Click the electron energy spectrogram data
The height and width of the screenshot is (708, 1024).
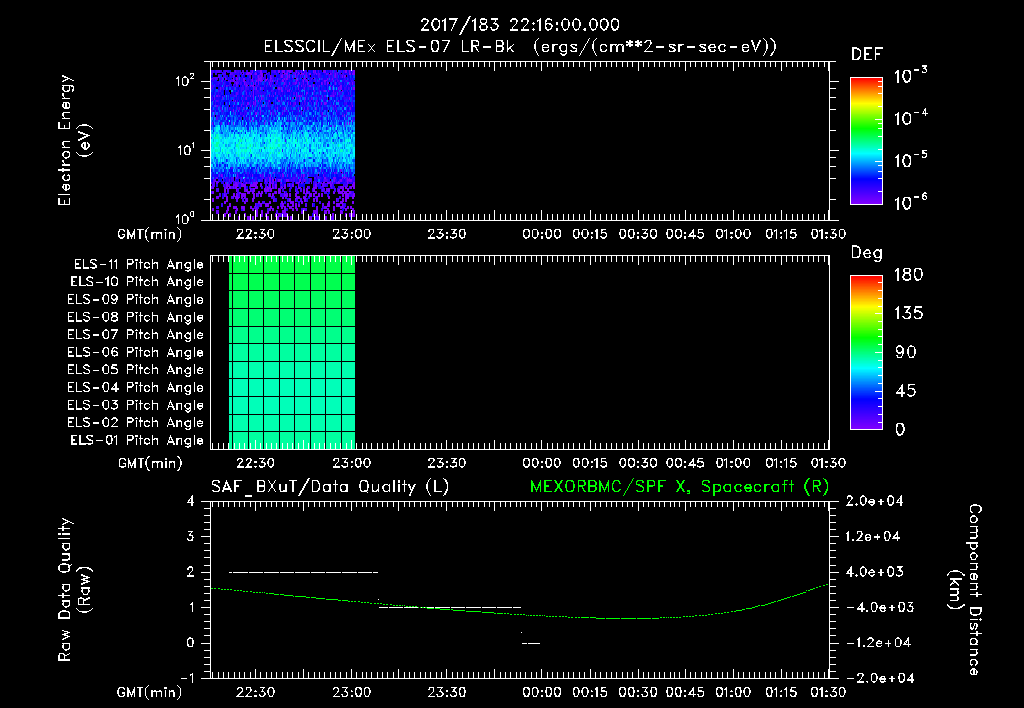[283, 144]
